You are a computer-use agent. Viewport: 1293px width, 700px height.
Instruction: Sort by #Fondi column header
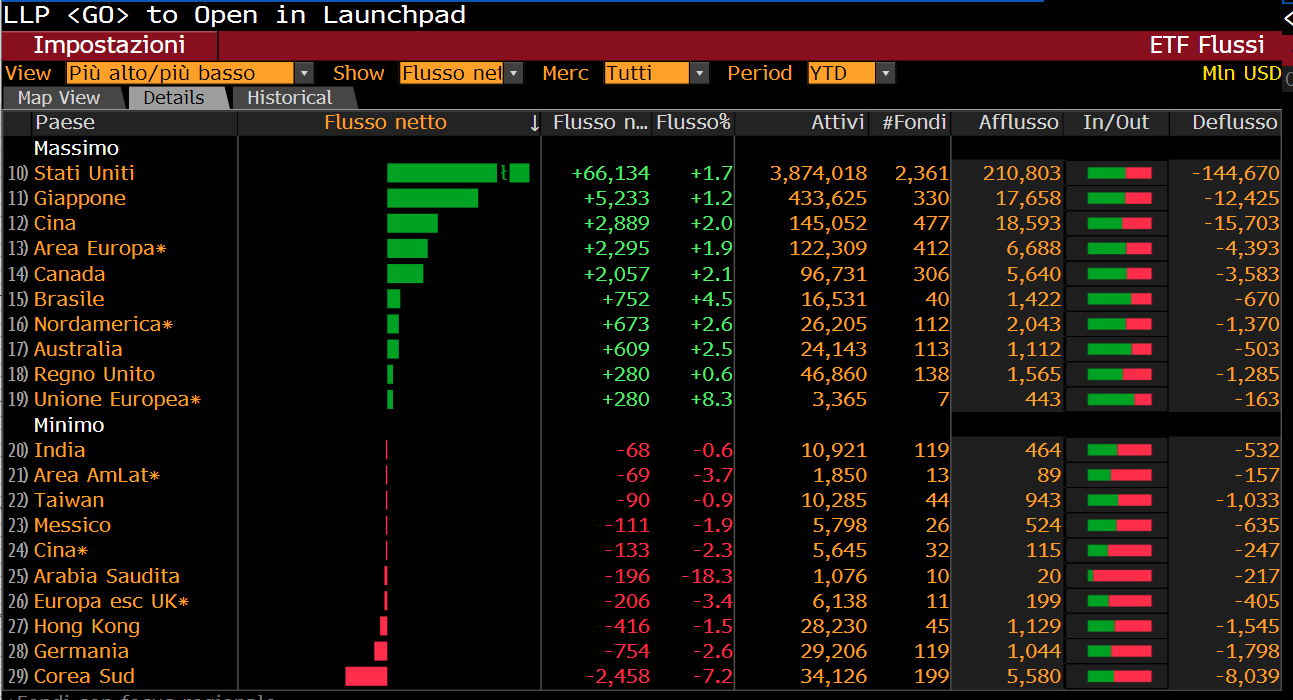pos(913,122)
